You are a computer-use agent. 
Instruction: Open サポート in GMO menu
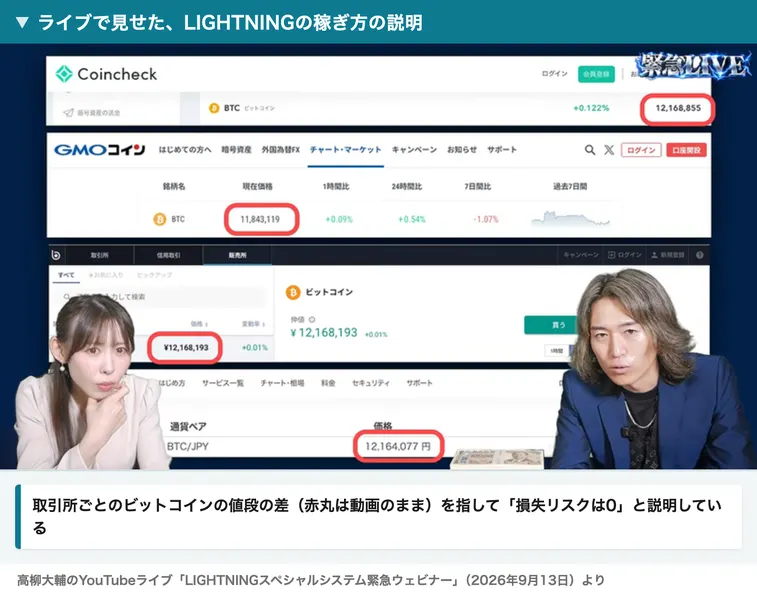(502, 150)
